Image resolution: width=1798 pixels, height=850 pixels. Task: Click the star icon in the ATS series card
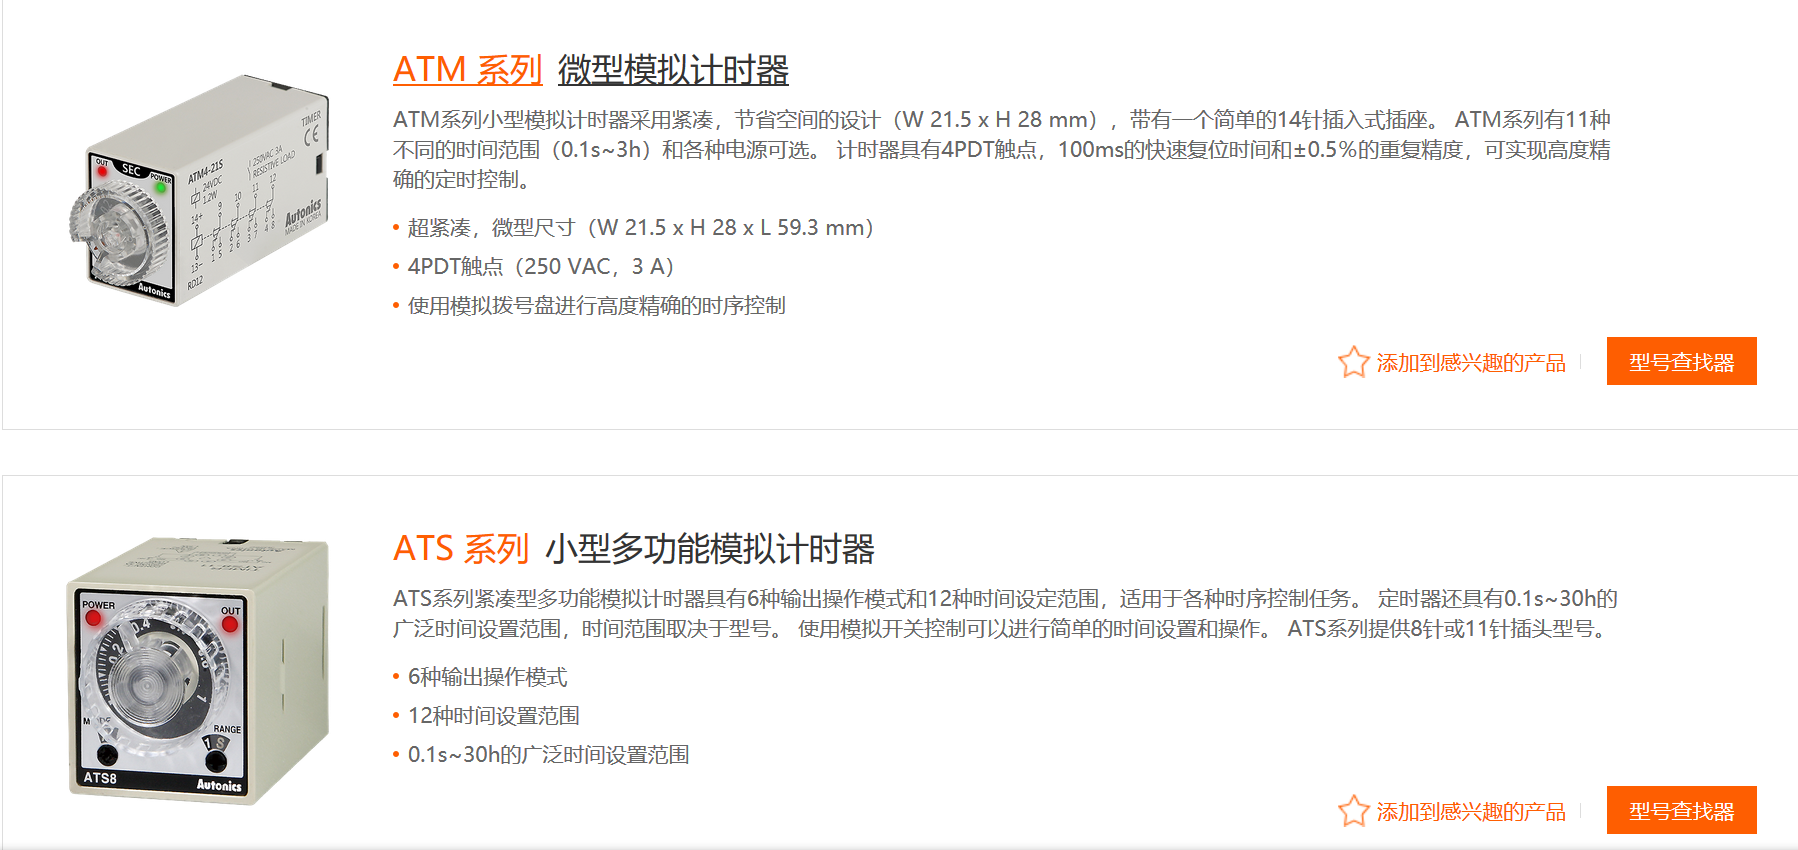click(x=1353, y=811)
